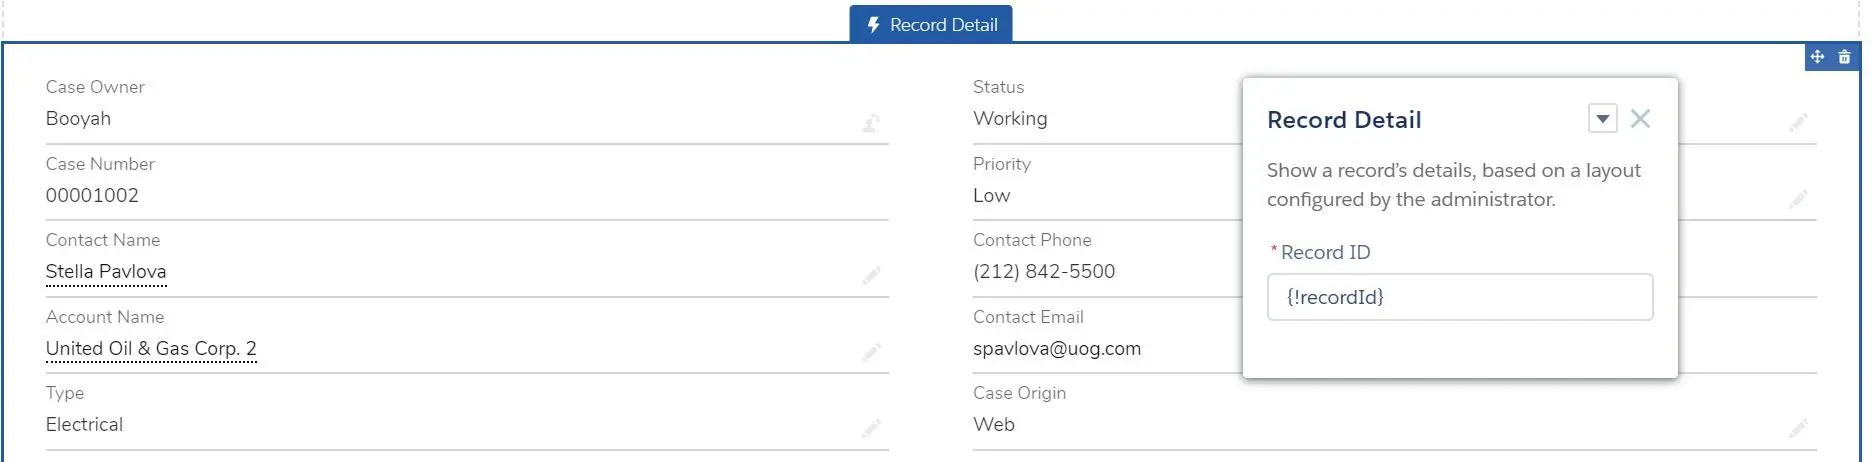Click the move component icon
1873x462 pixels.
[x=1818, y=57]
